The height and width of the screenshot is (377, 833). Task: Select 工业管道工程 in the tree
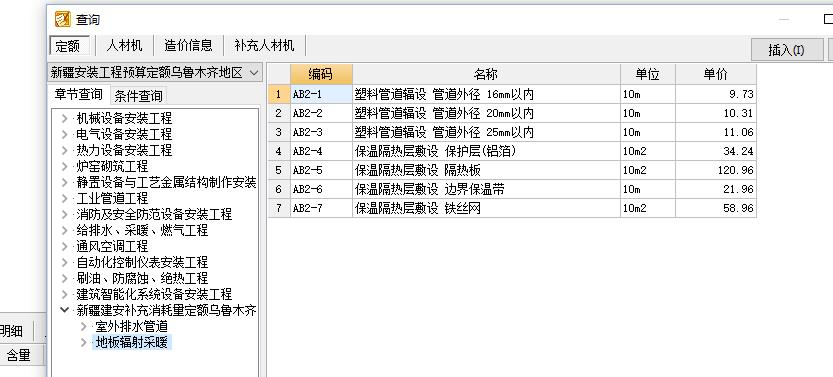[x=112, y=198]
